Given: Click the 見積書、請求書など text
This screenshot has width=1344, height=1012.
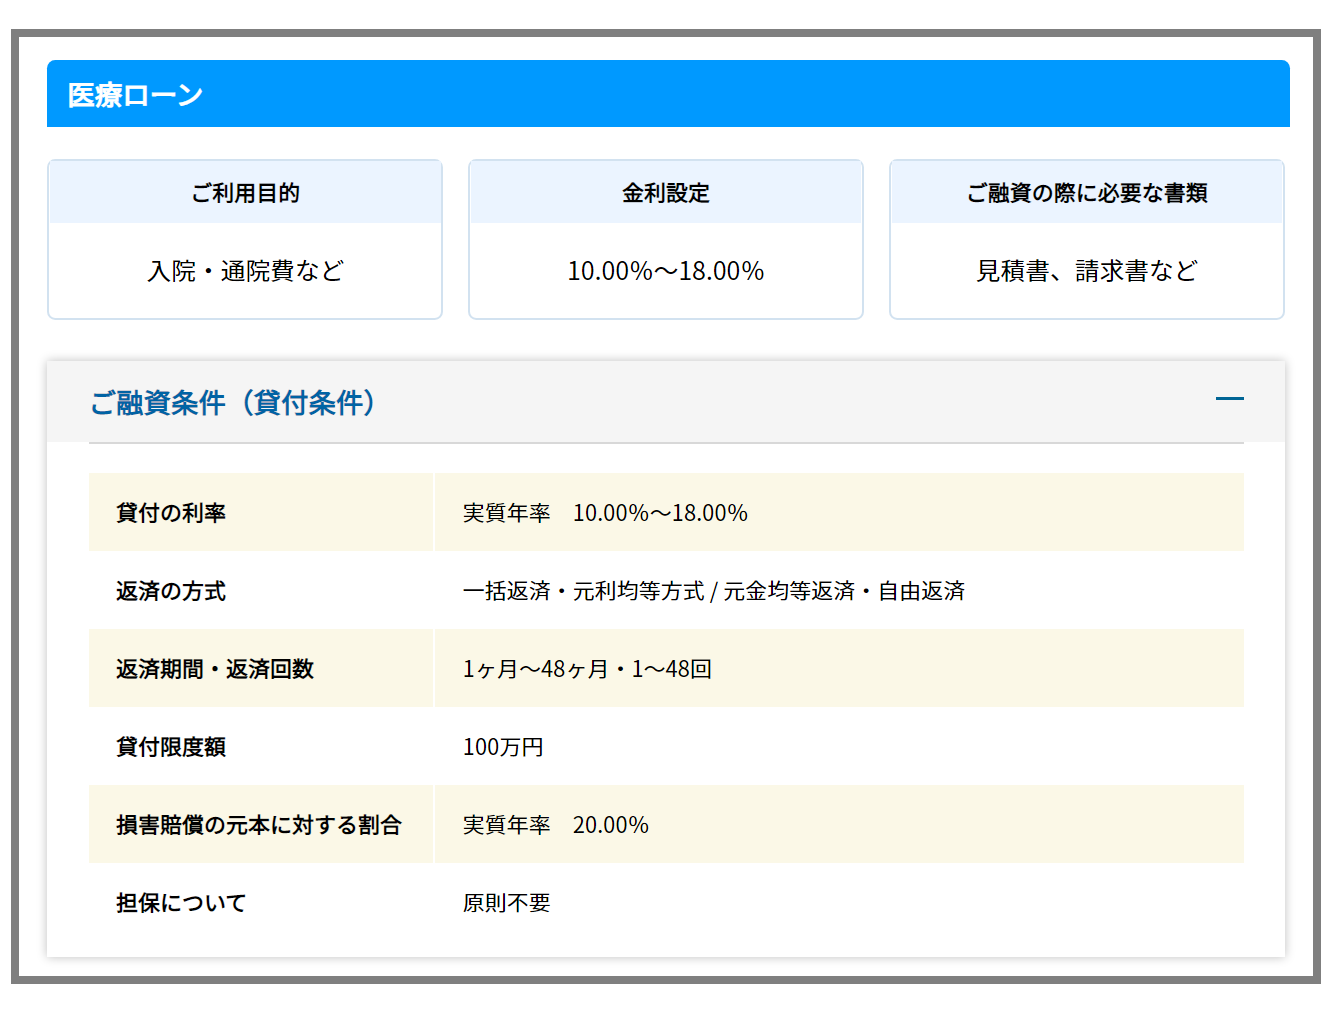Looking at the screenshot, I should pos(1086,271).
